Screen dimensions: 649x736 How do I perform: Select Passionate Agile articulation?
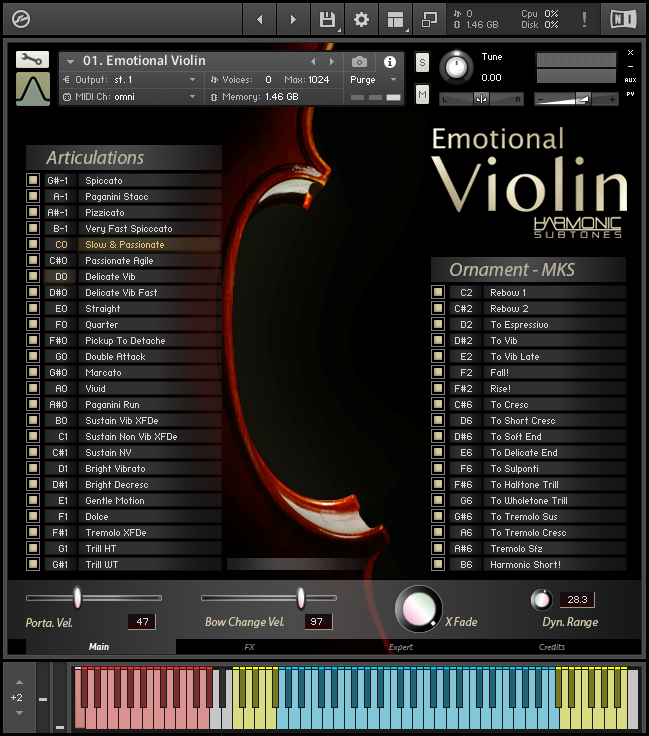coord(149,261)
